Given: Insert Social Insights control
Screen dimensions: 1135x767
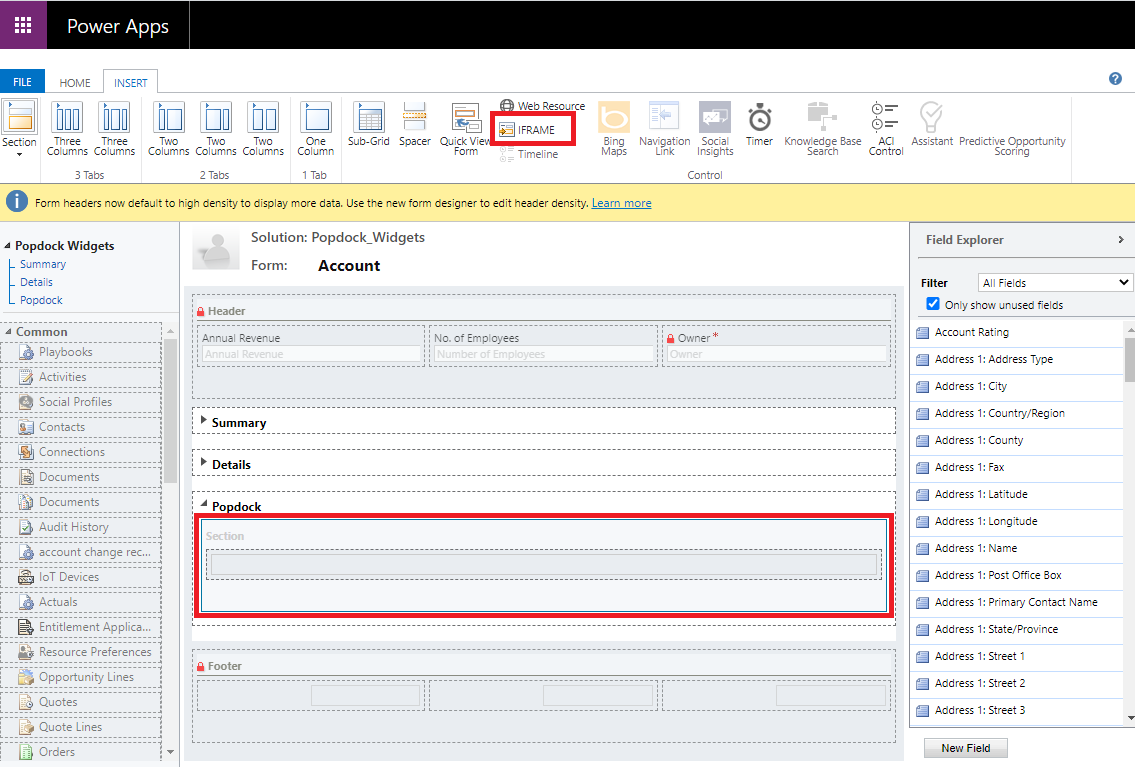Looking at the screenshot, I should [715, 129].
